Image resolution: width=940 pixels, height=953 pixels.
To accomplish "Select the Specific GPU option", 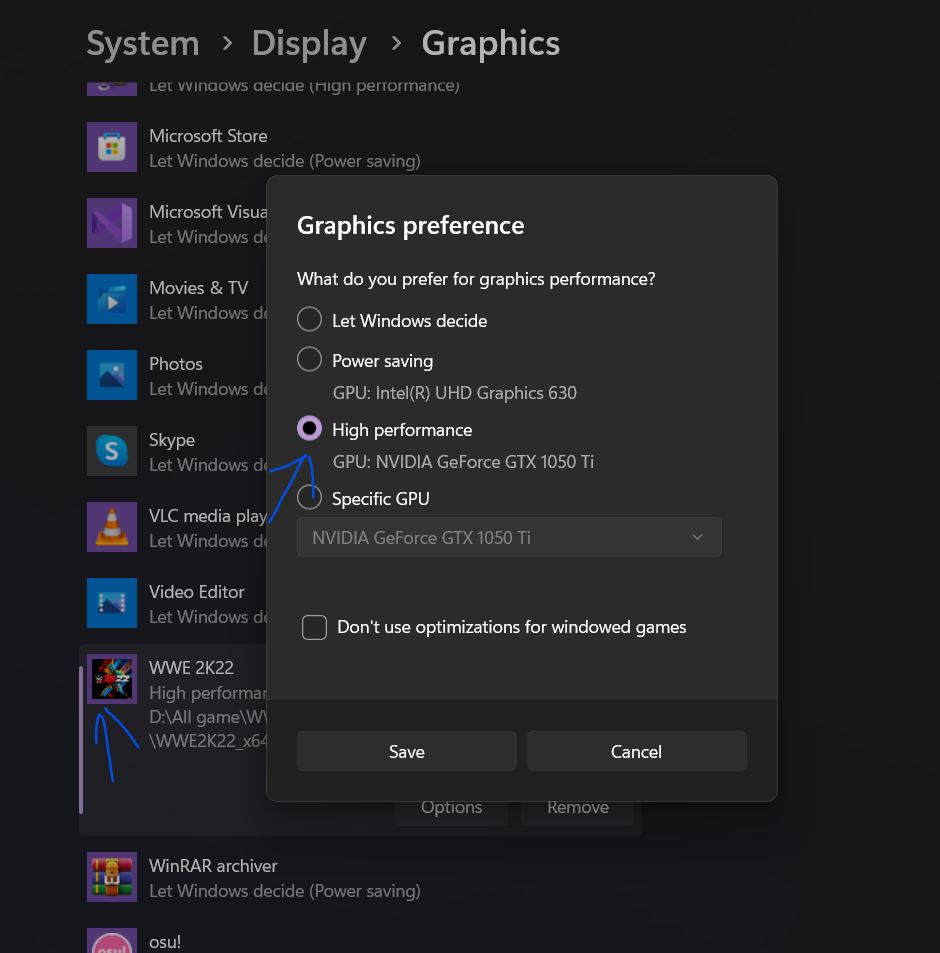I will point(309,497).
